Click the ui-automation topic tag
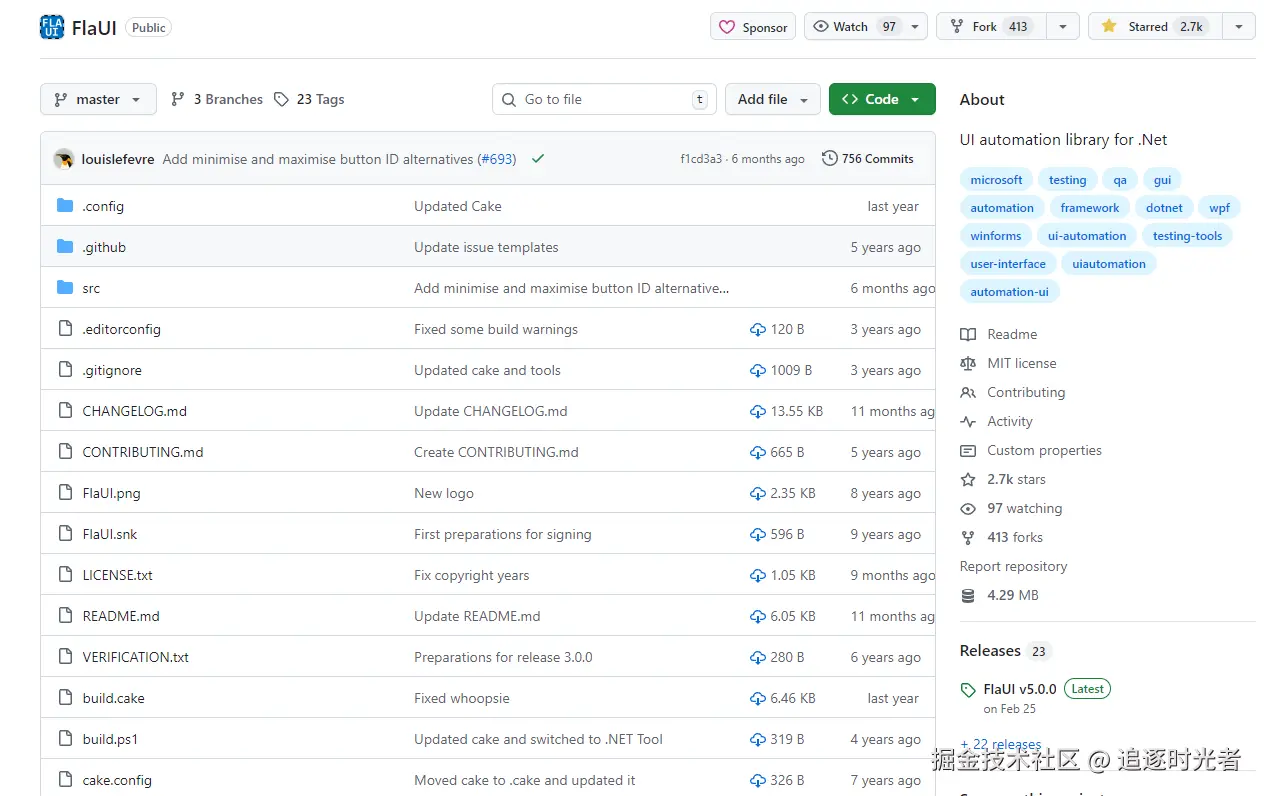Image resolution: width=1264 pixels, height=796 pixels. coord(1087,236)
